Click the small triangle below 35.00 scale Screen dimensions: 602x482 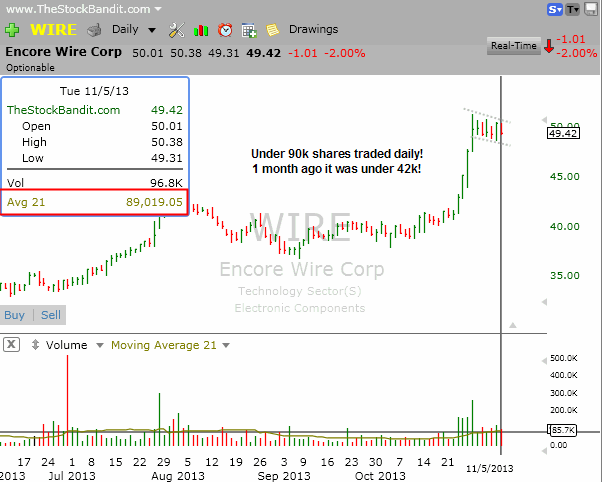(x=544, y=302)
